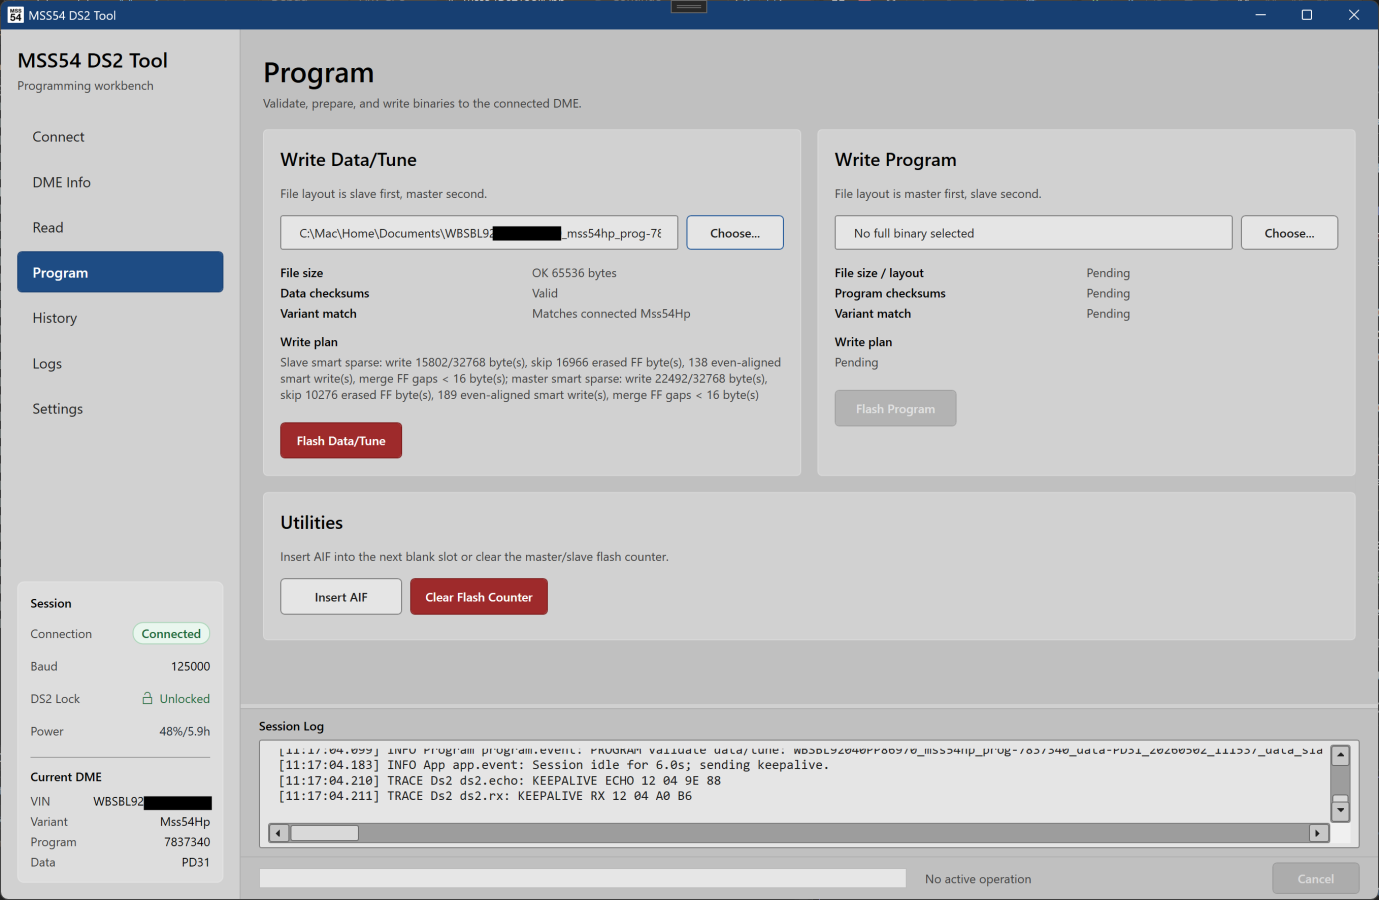Click the KEEPALIVE ECHO log line
This screenshot has width=1379, height=900.
(x=500, y=781)
